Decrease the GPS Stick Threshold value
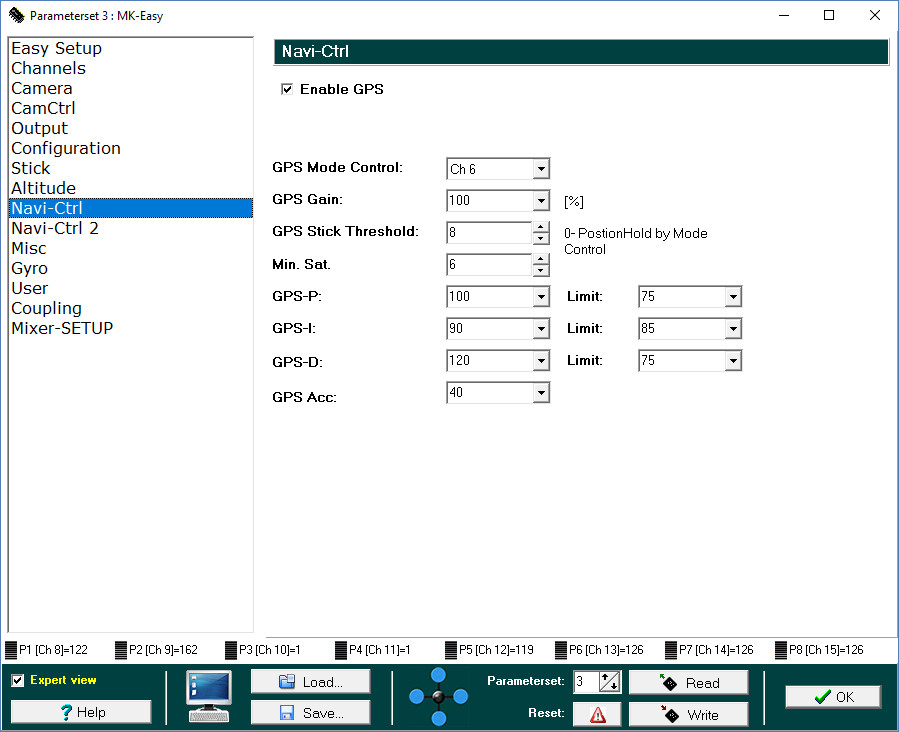This screenshot has width=899, height=732. coord(541,239)
